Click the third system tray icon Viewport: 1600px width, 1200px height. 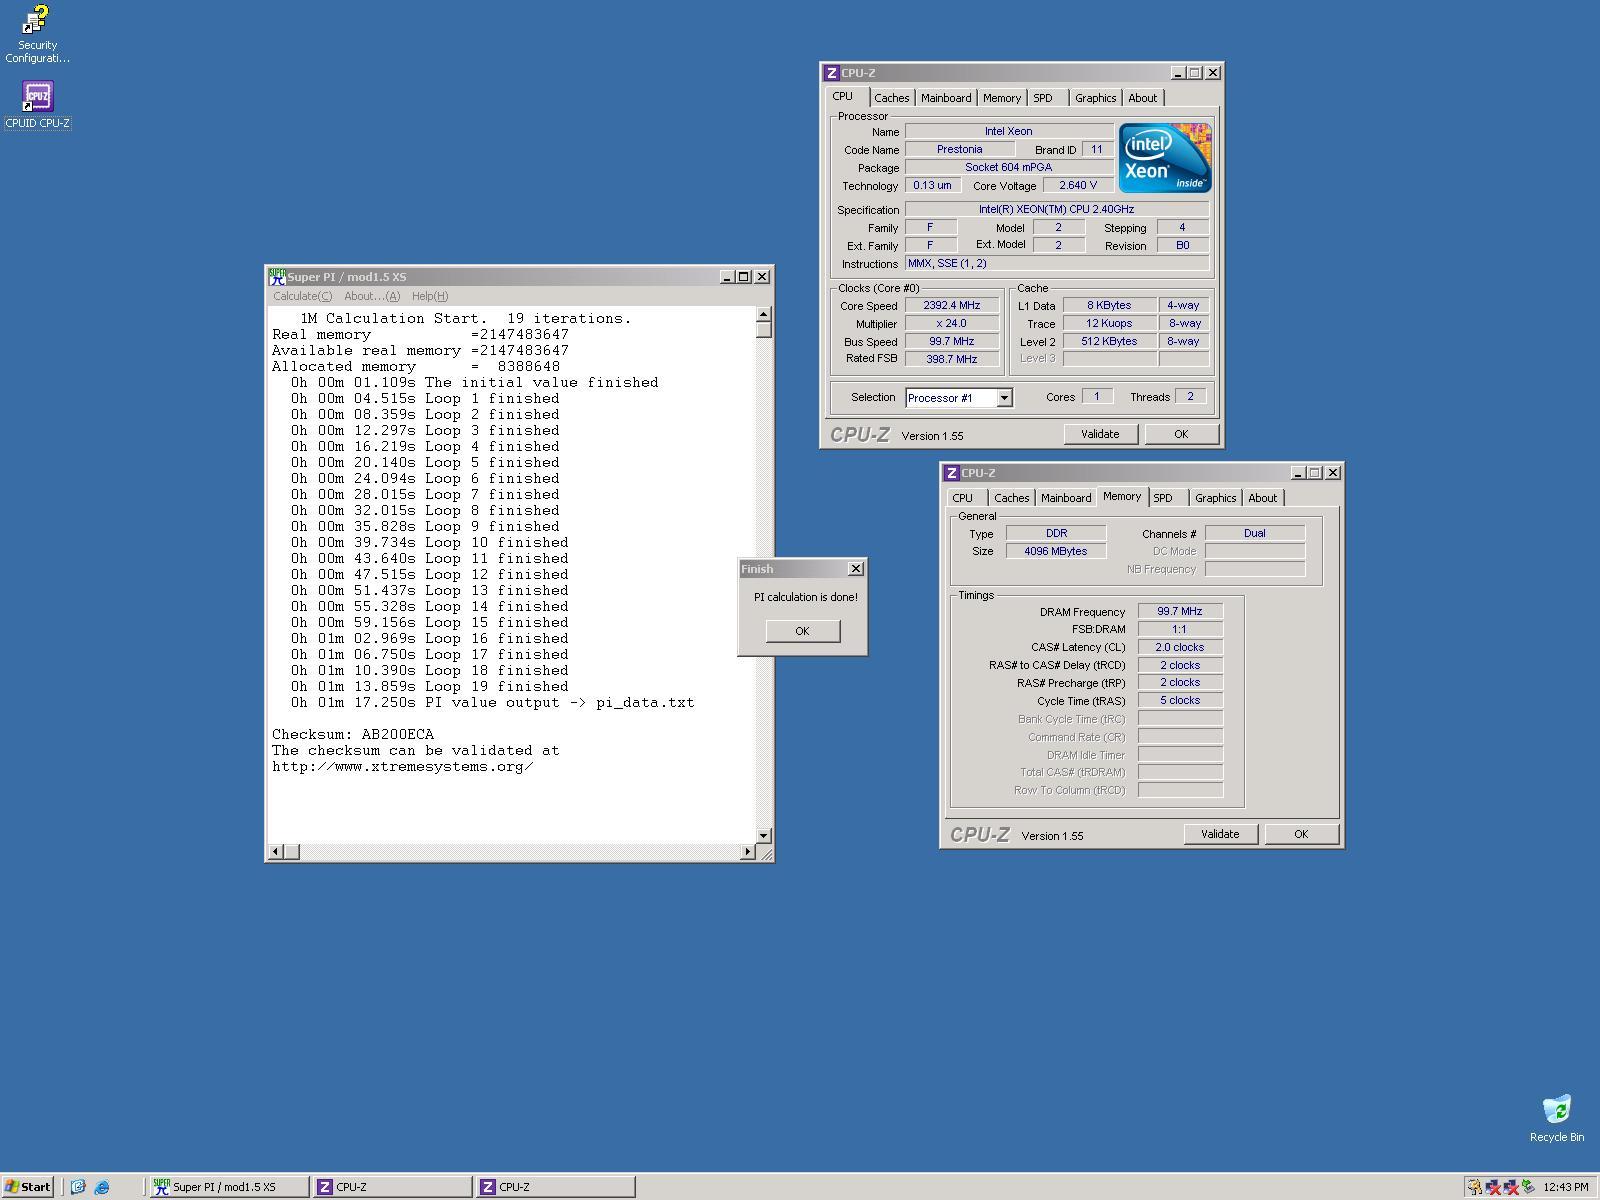(1511, 1187)
